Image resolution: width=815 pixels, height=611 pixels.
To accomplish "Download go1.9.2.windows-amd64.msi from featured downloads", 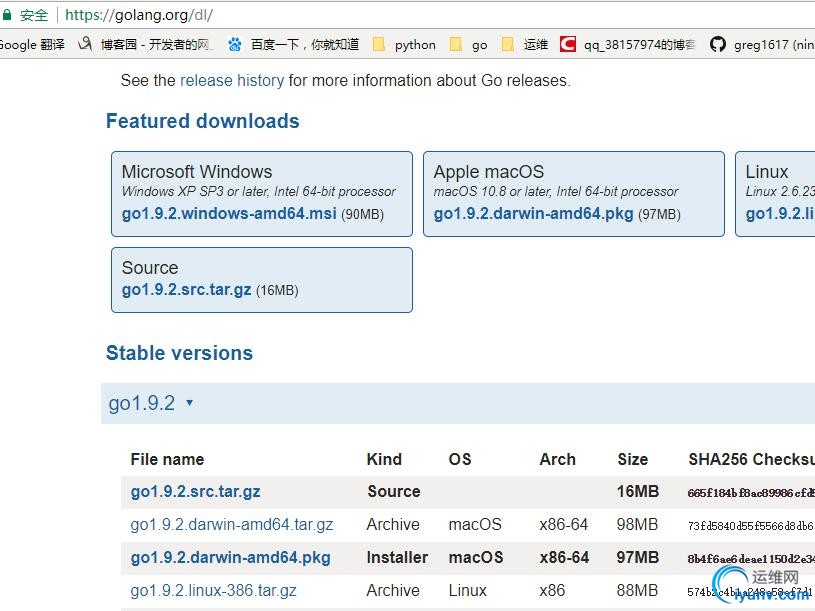I will 229,214.
